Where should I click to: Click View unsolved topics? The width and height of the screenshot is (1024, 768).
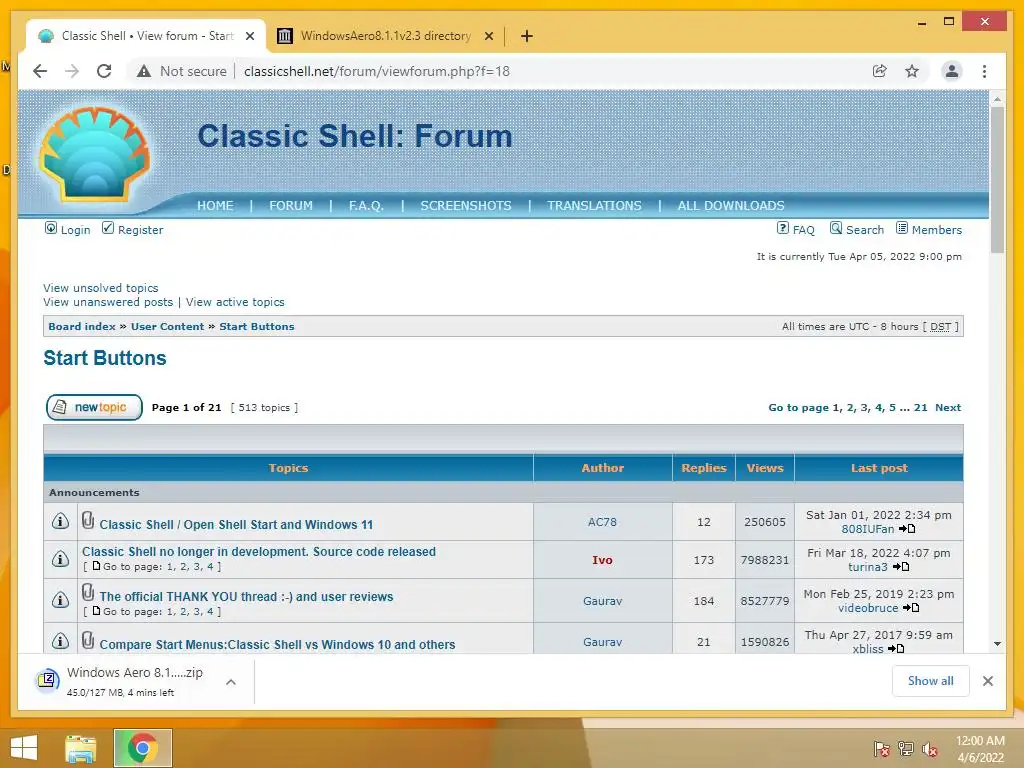pyautogui.click(x=101, y=288)
